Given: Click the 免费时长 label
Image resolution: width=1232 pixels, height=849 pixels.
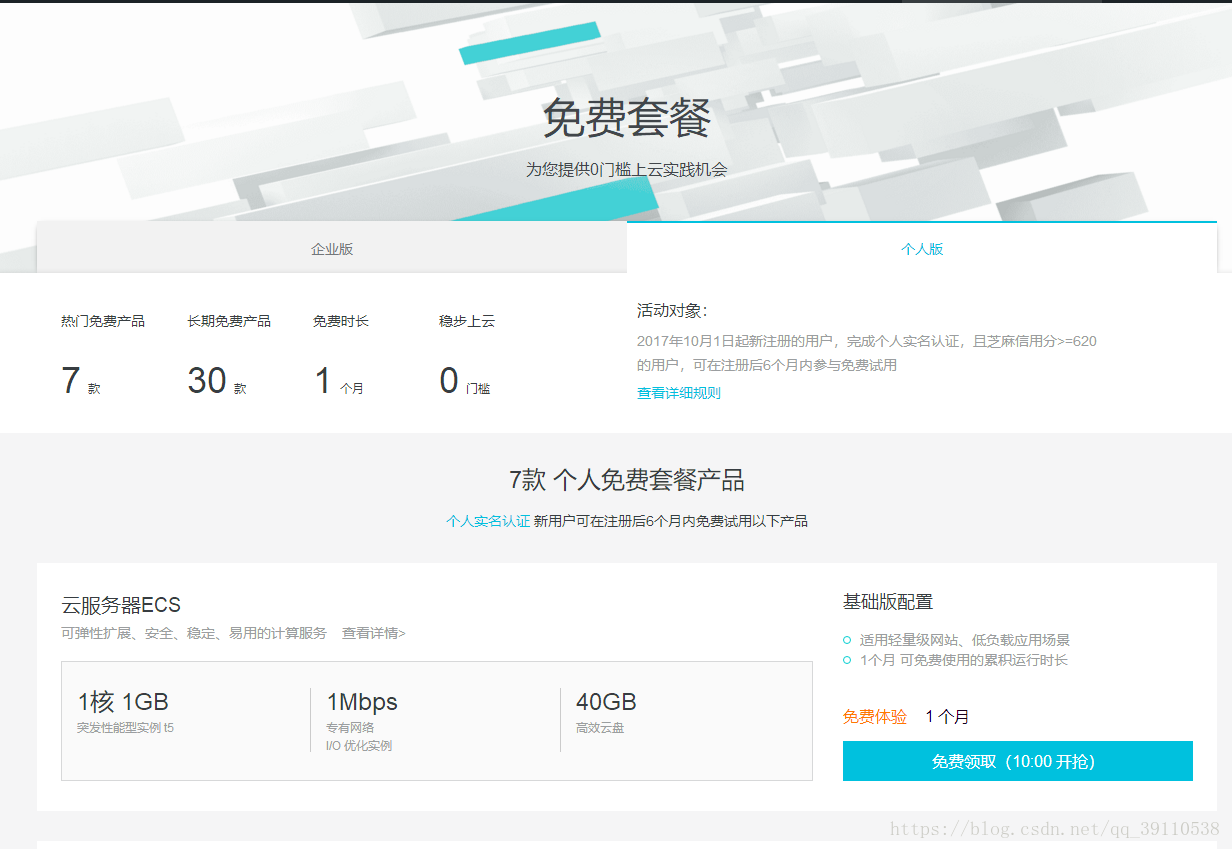Looking at the screenshot, I should pos(341,321).
